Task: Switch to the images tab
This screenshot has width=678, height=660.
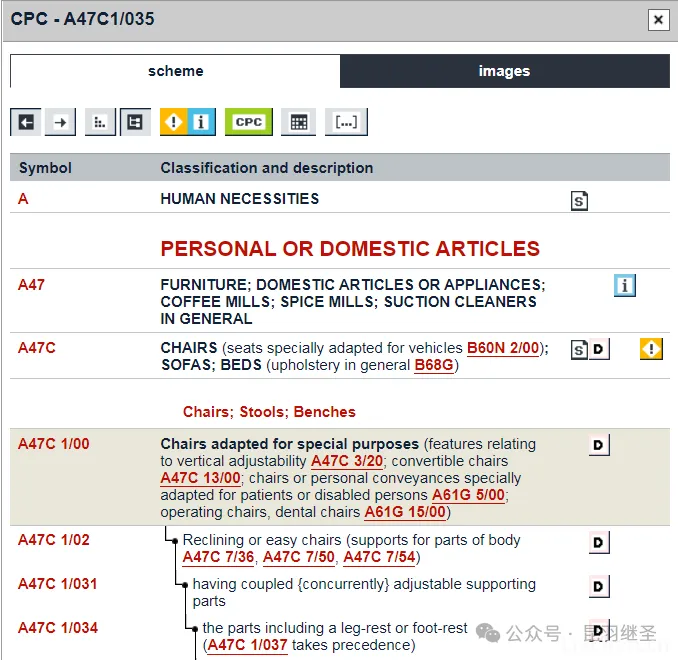Action: tap(504, 71)
